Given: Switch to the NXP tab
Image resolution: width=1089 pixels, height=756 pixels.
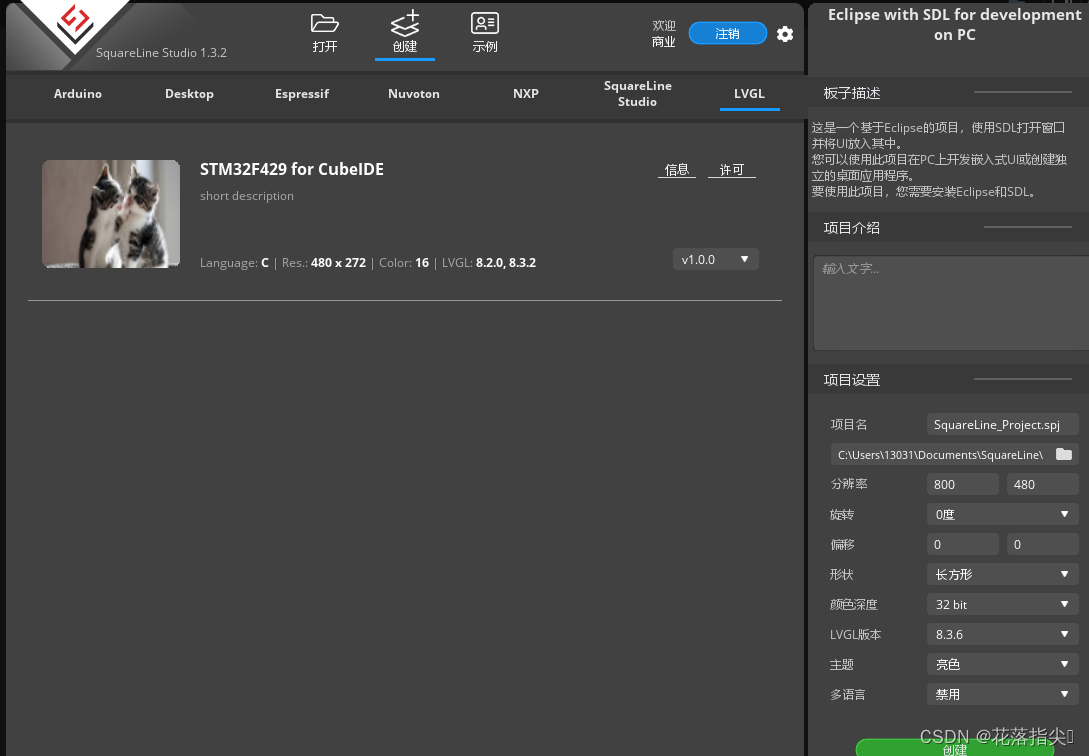Looking at the screenshot, I should pyautogui.click(x=526, y=94).
